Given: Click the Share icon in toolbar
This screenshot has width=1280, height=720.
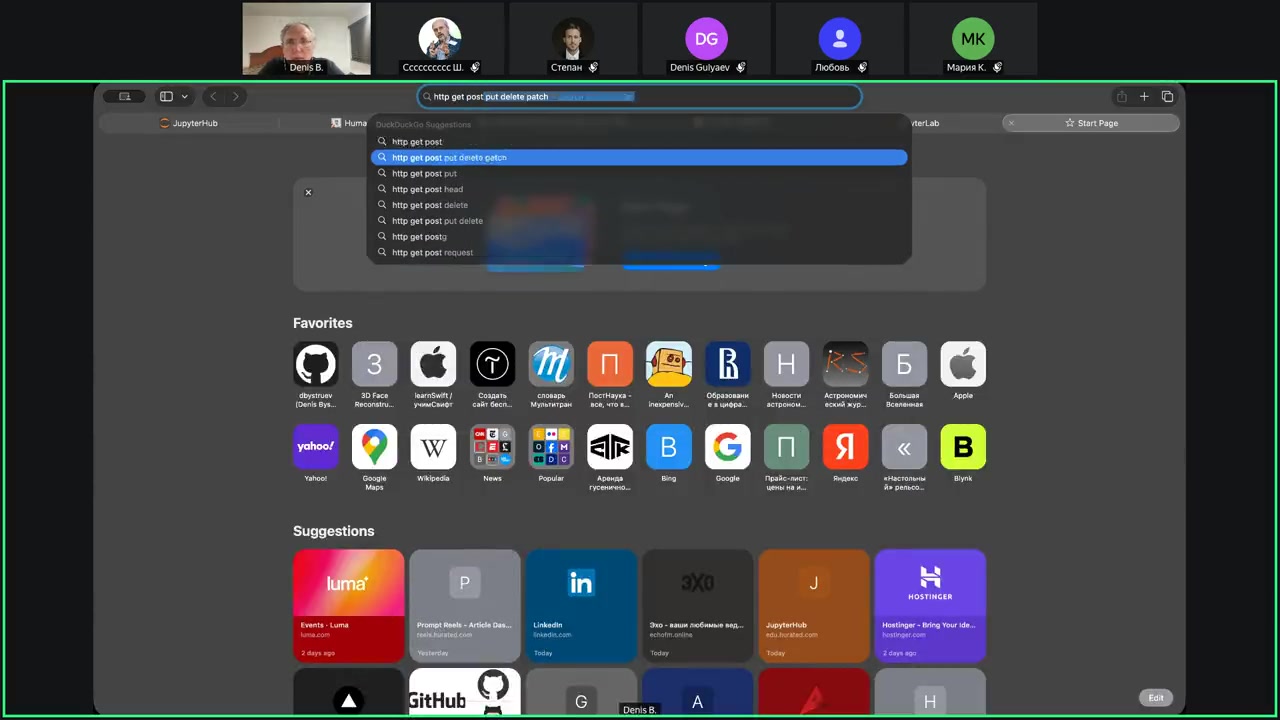Looking at the screenshot, I should click(x=1121, y=97).
